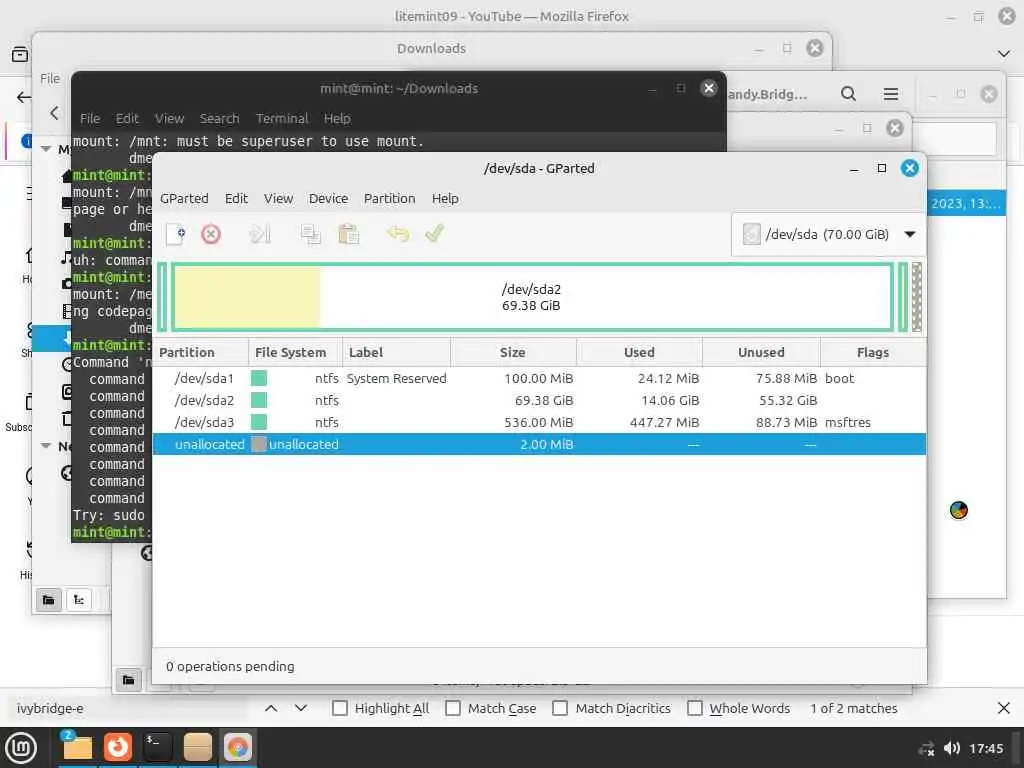
Task: Open Terminal from the taskbar
Action: click(157, 748)
